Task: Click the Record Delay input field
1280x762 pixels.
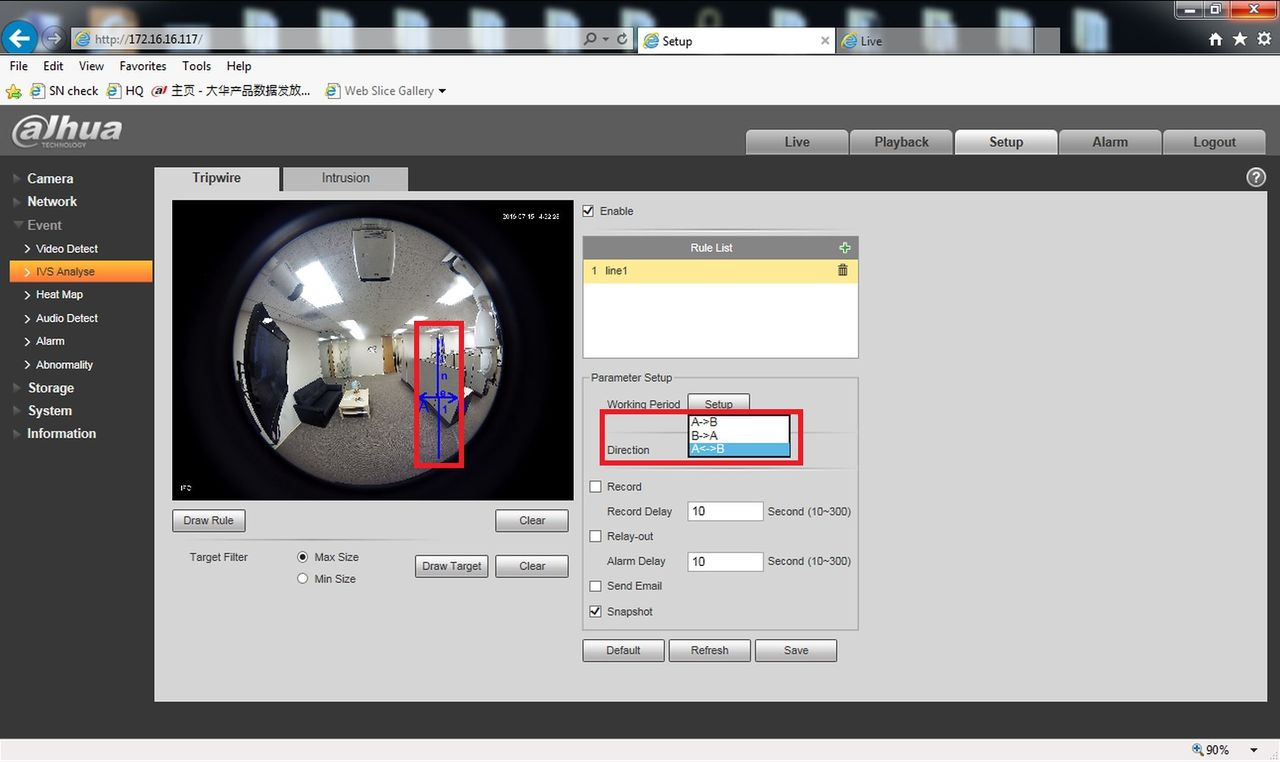Action: click(x=725, y=511)
